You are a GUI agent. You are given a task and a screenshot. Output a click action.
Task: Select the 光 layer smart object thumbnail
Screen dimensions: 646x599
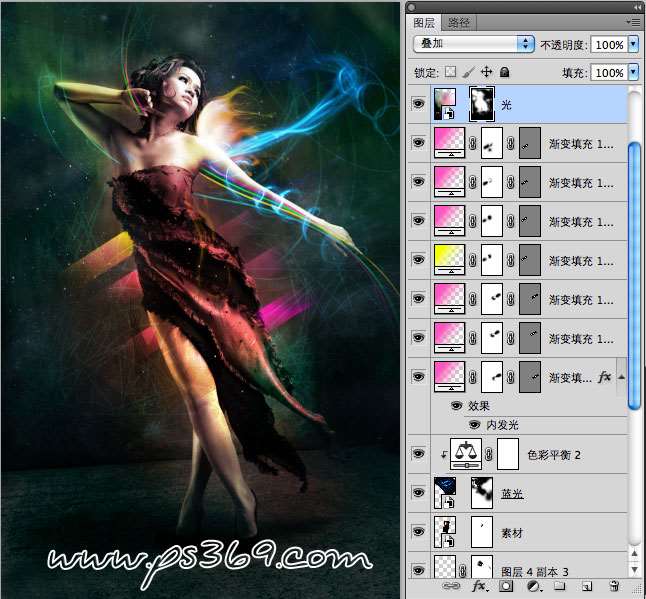coord(445,104)
